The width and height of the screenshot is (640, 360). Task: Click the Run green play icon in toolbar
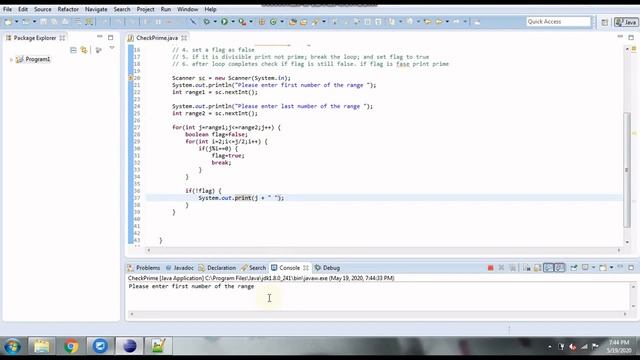pyautogui.click(x=224, y=22)
